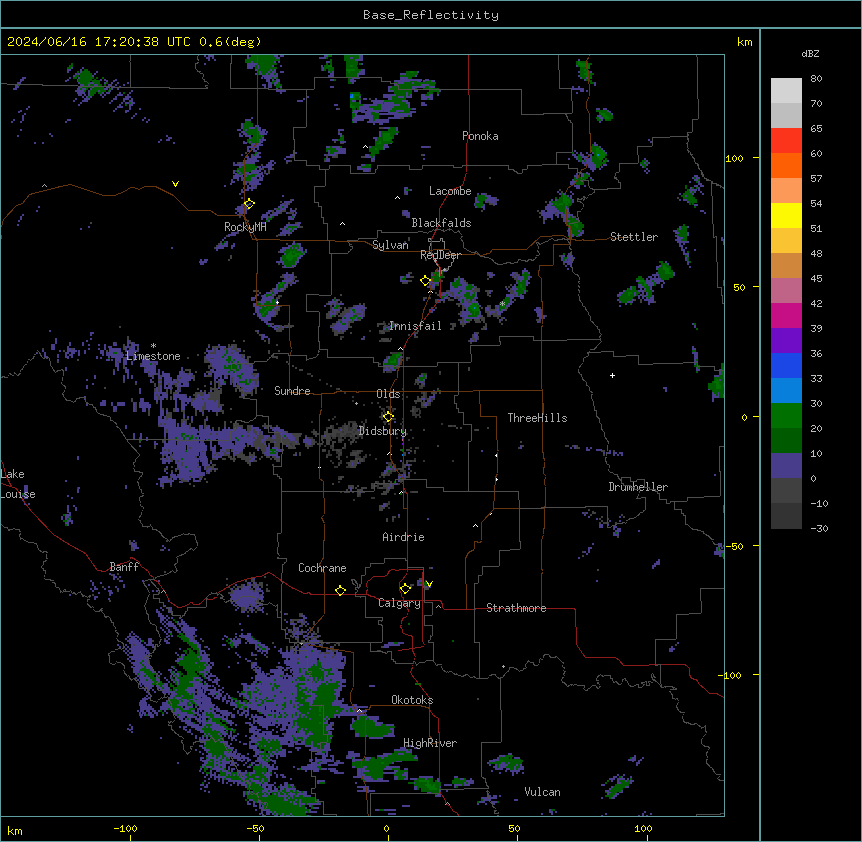The image size is (862, 842).
Task: Click the Base_Reflectivity title
Action: click(x=431, y=15)
